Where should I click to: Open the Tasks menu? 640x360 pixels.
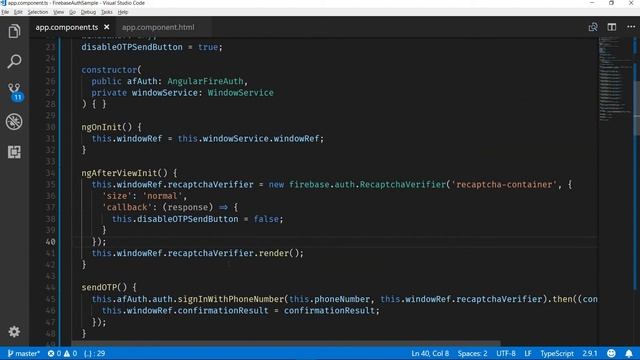point(107,12)
